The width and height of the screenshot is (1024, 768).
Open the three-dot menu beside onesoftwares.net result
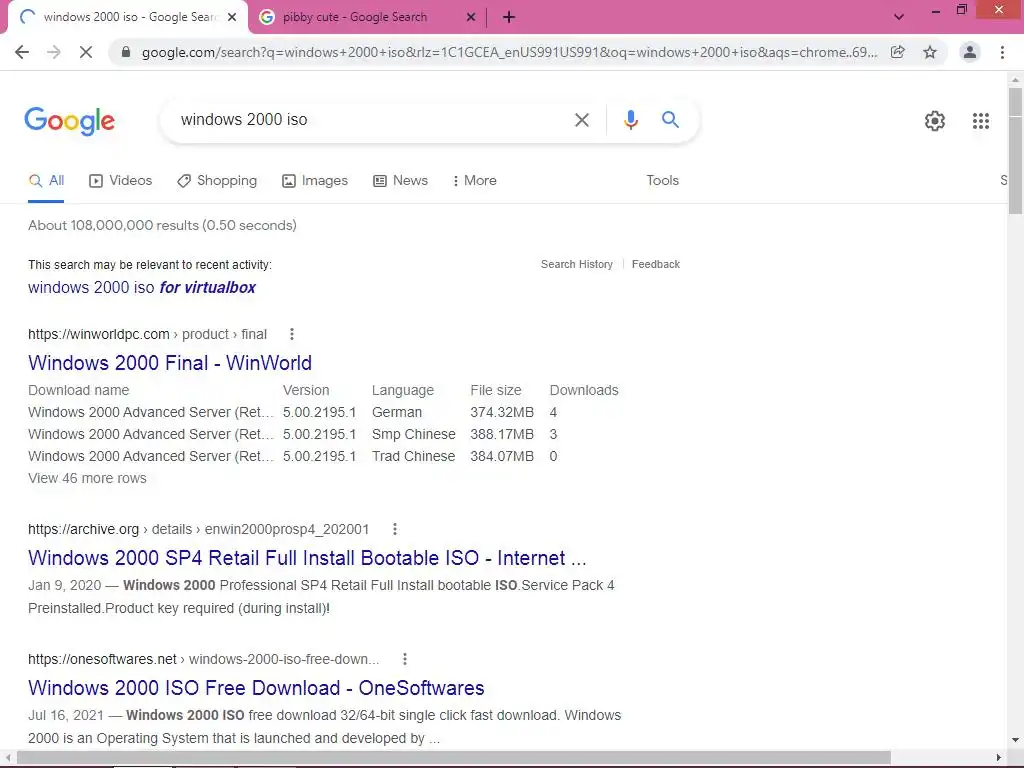405,659
